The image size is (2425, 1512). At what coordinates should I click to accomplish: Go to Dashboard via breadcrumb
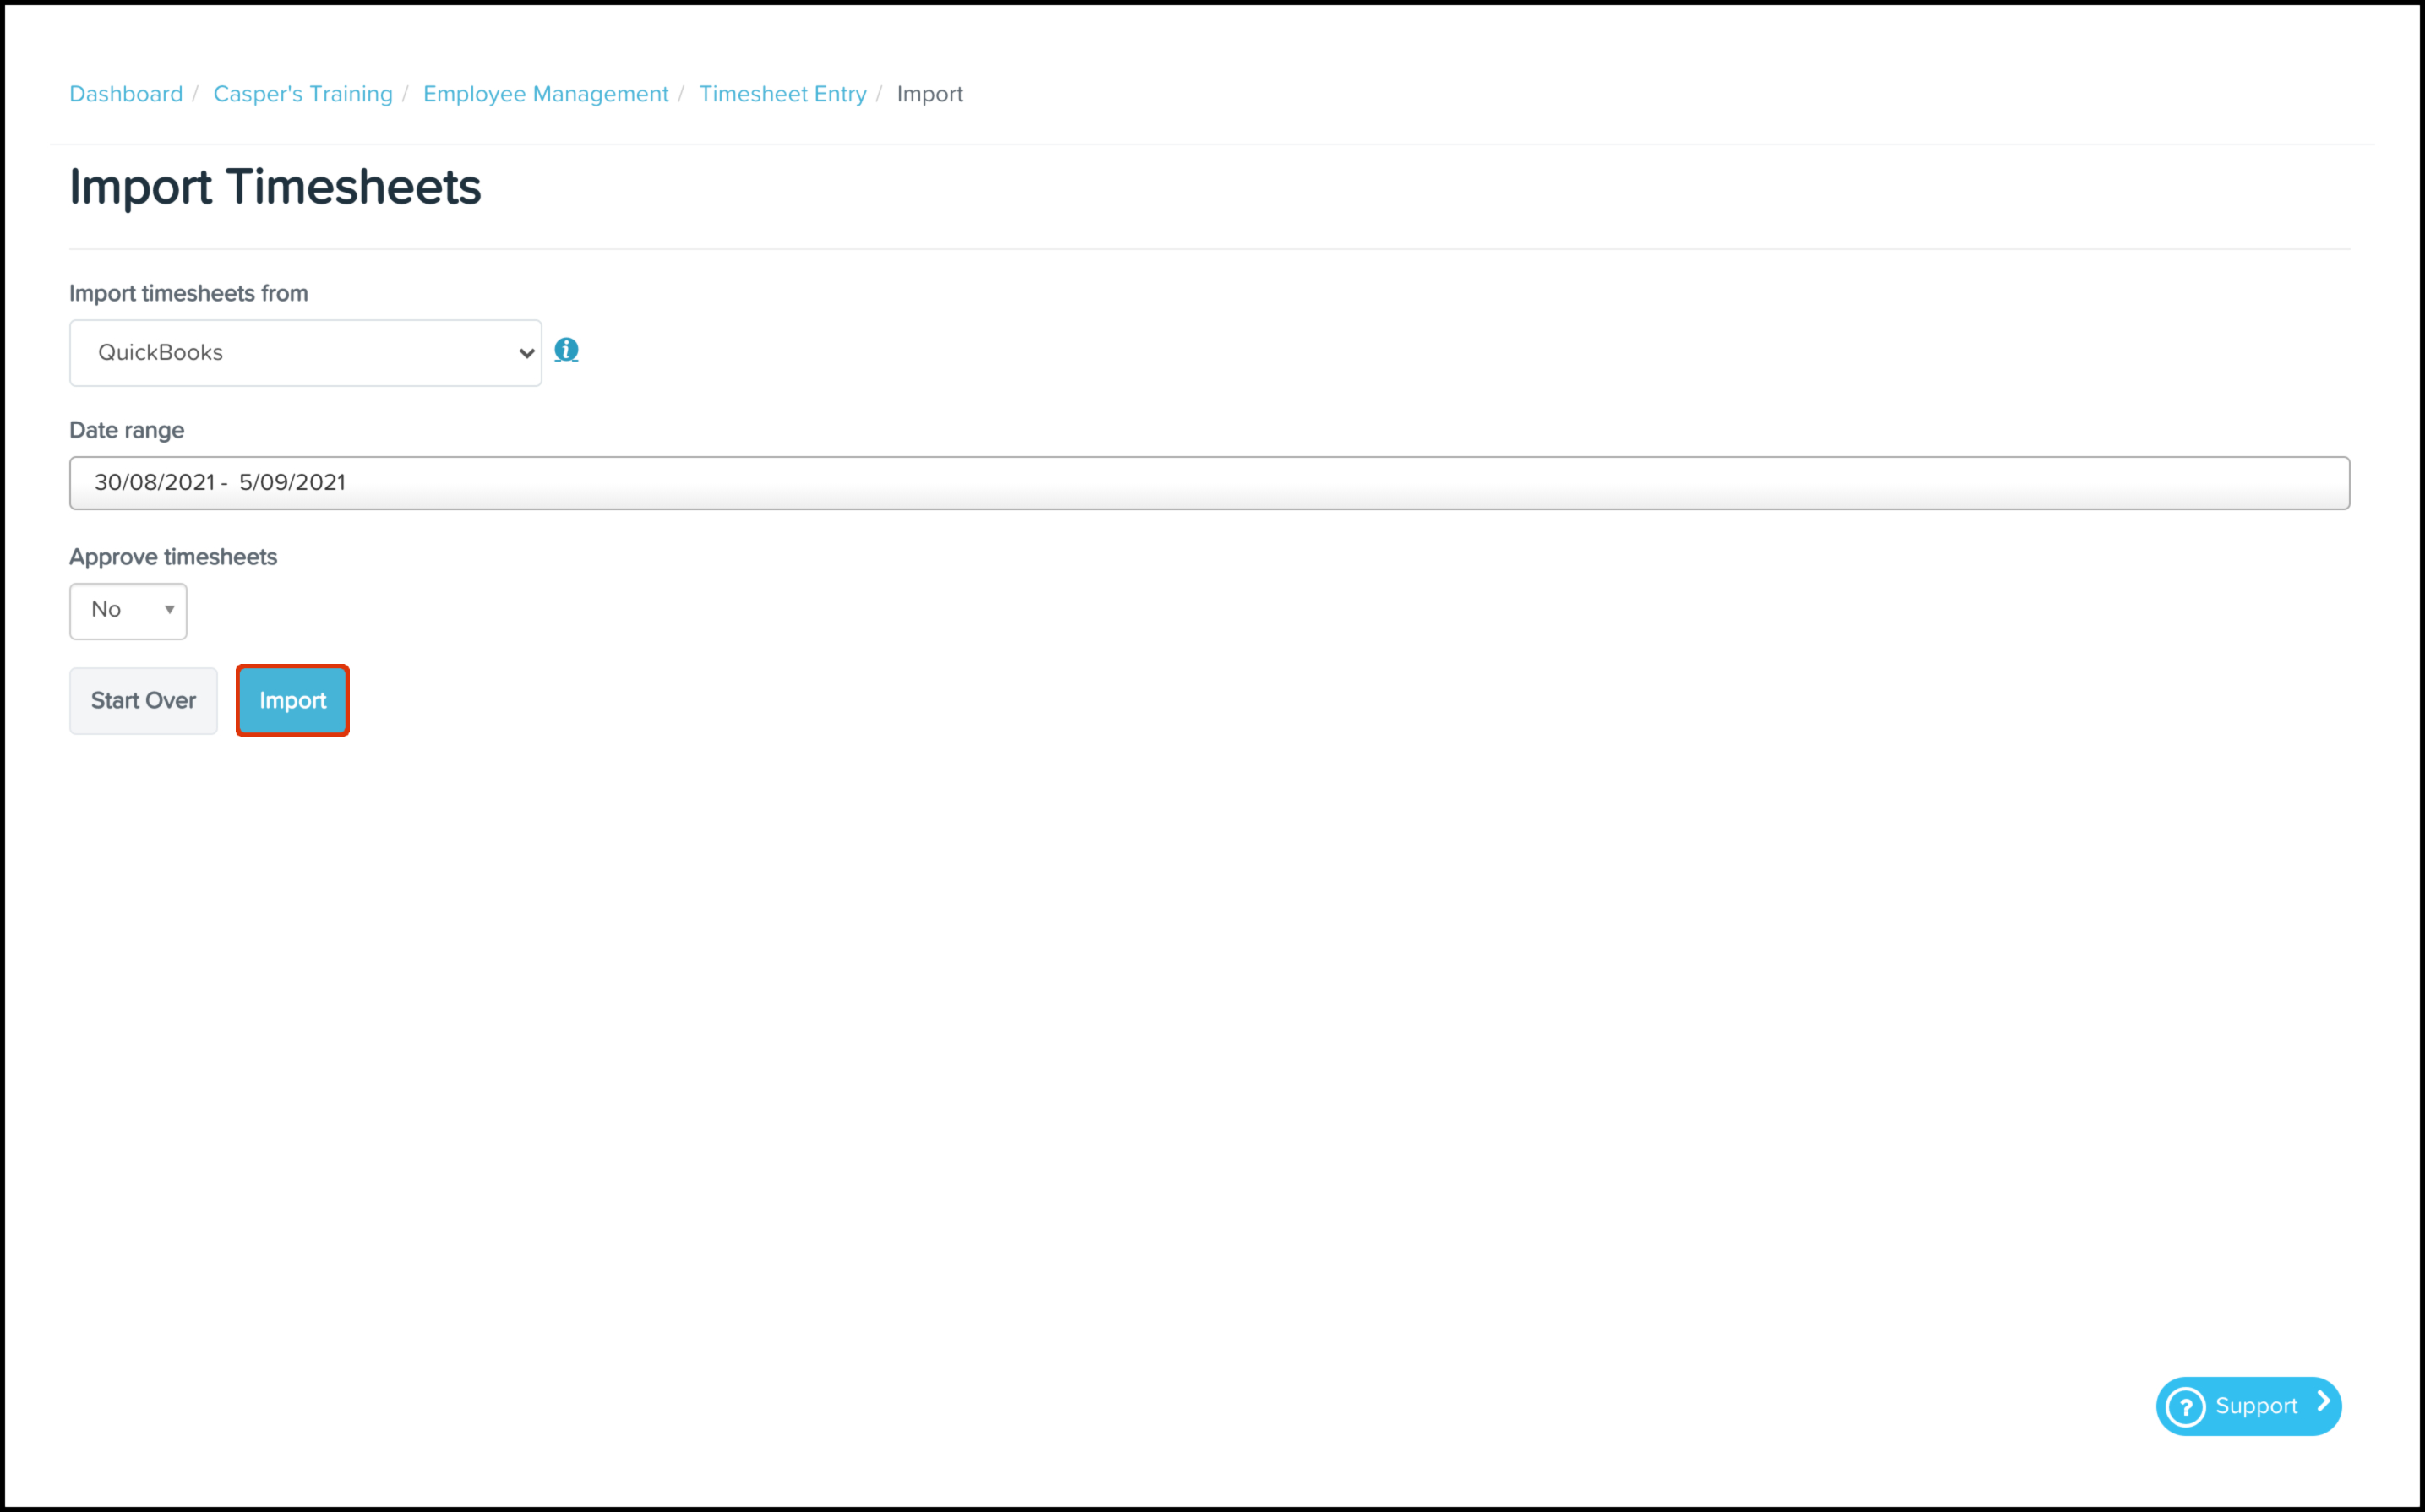click(x=126, y=94)
